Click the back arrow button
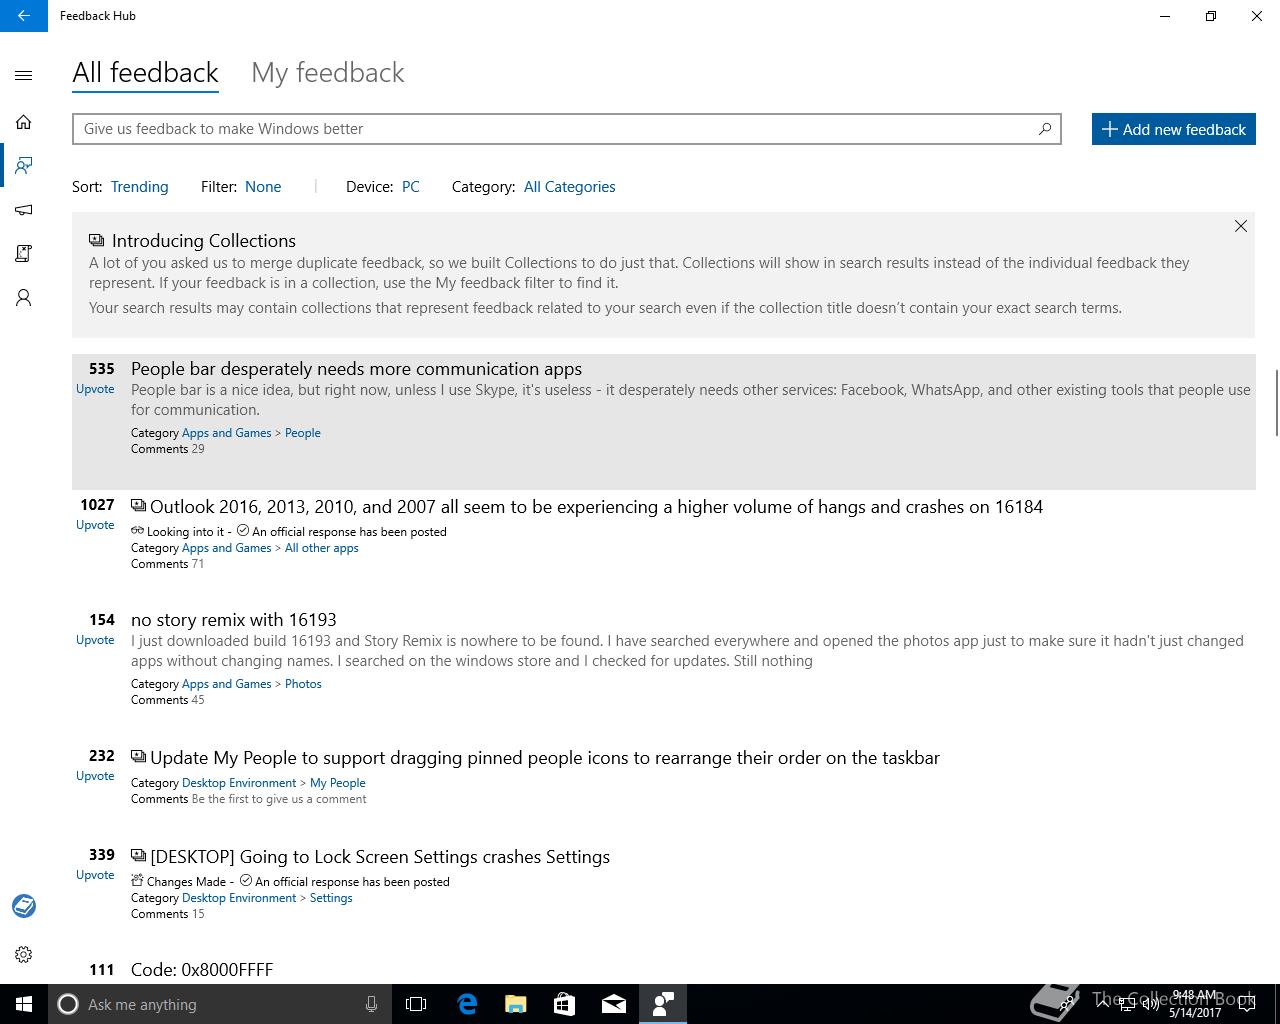This screenshot has width=1280, height=1024. click(x=24, y=16)
